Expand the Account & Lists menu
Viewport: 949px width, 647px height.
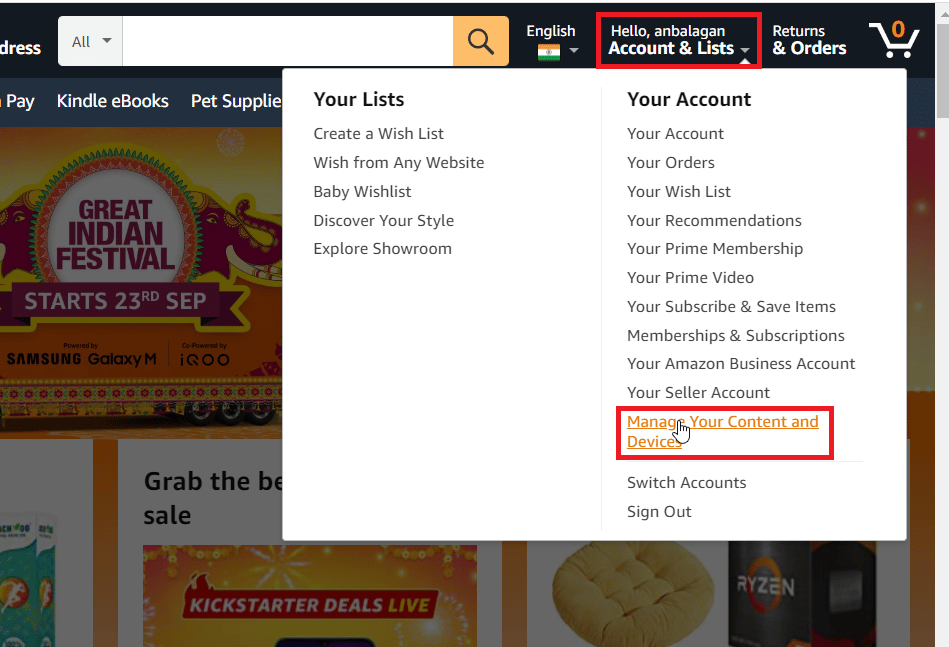coord(678,40)
